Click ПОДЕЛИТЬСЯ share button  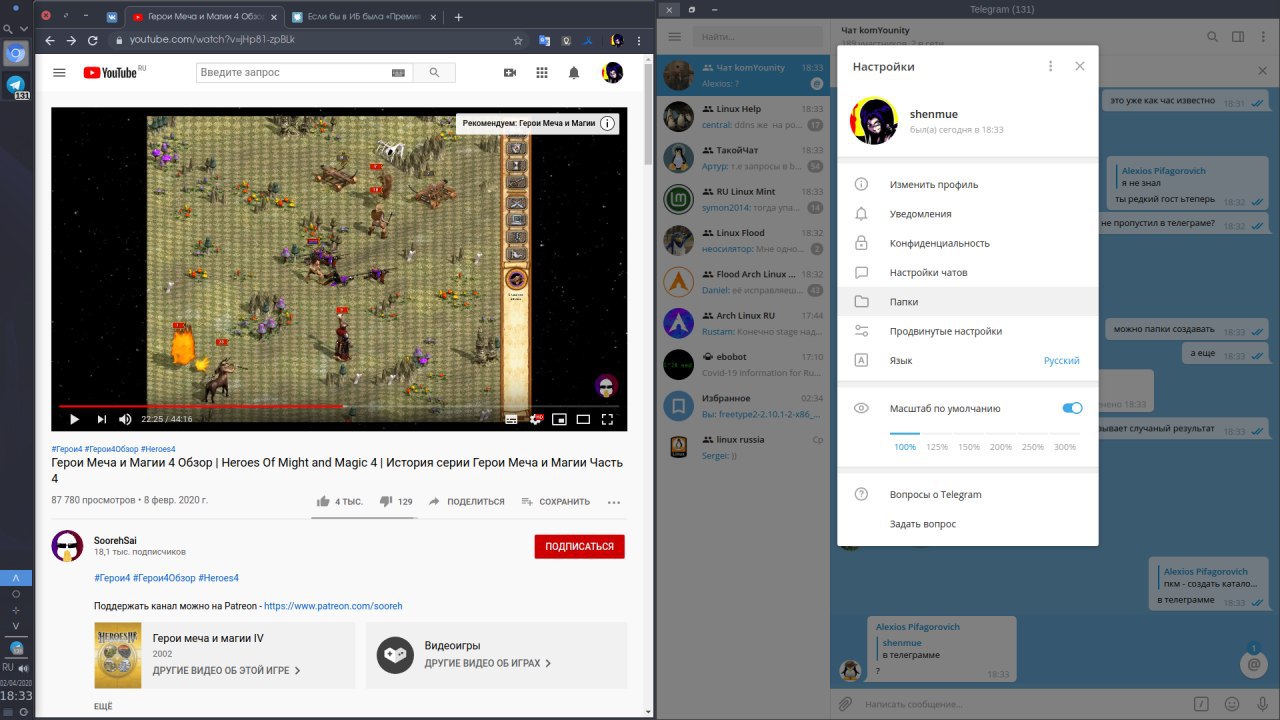[x=466, y=501]
